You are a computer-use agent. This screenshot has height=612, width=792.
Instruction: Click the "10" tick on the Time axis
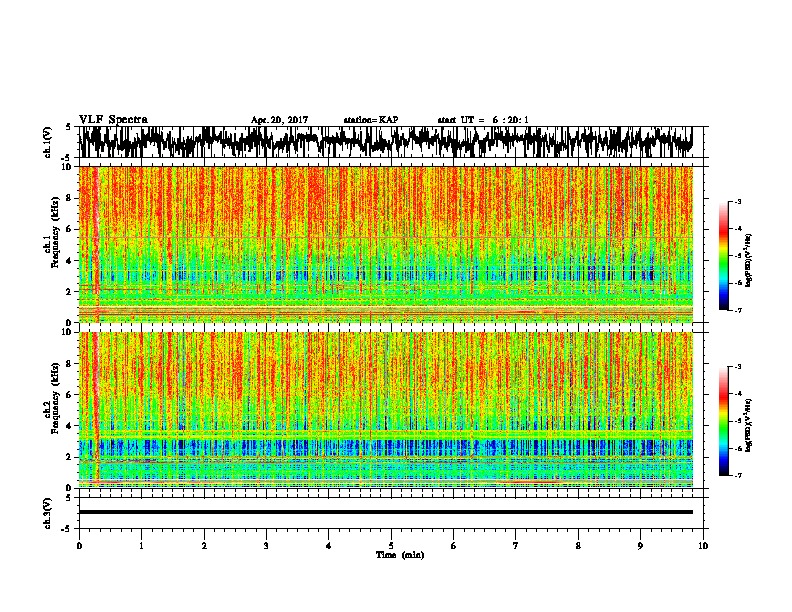(703, 545)
